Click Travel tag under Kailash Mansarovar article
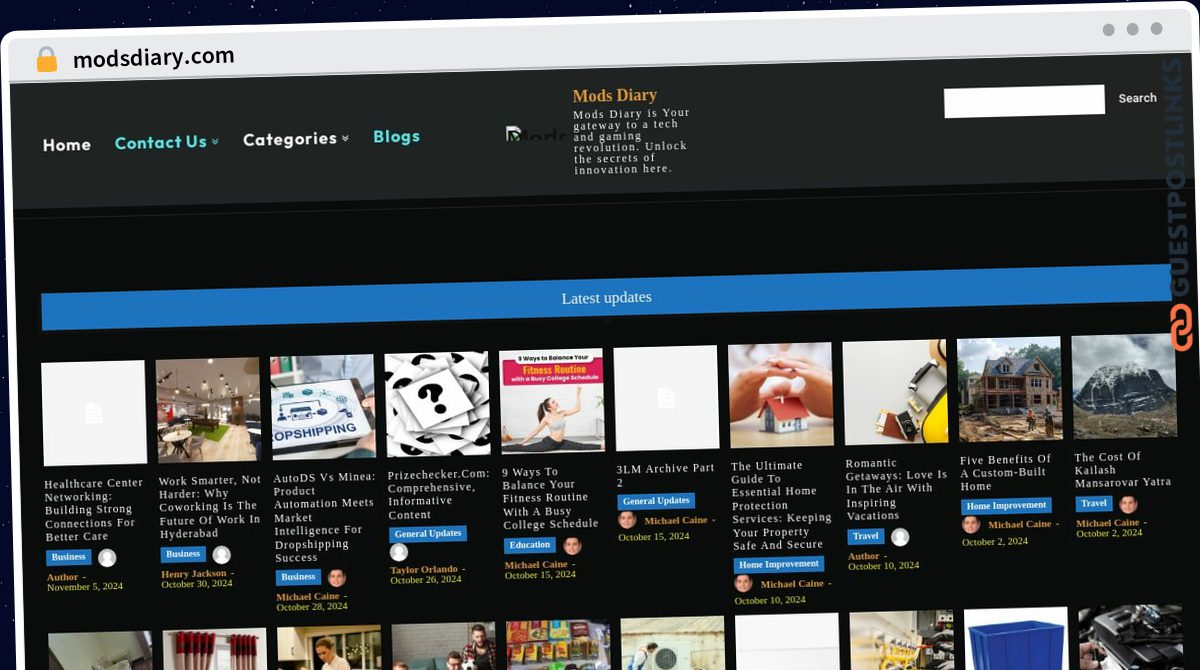The image size is (1200, 670). tap(1095, 504)
